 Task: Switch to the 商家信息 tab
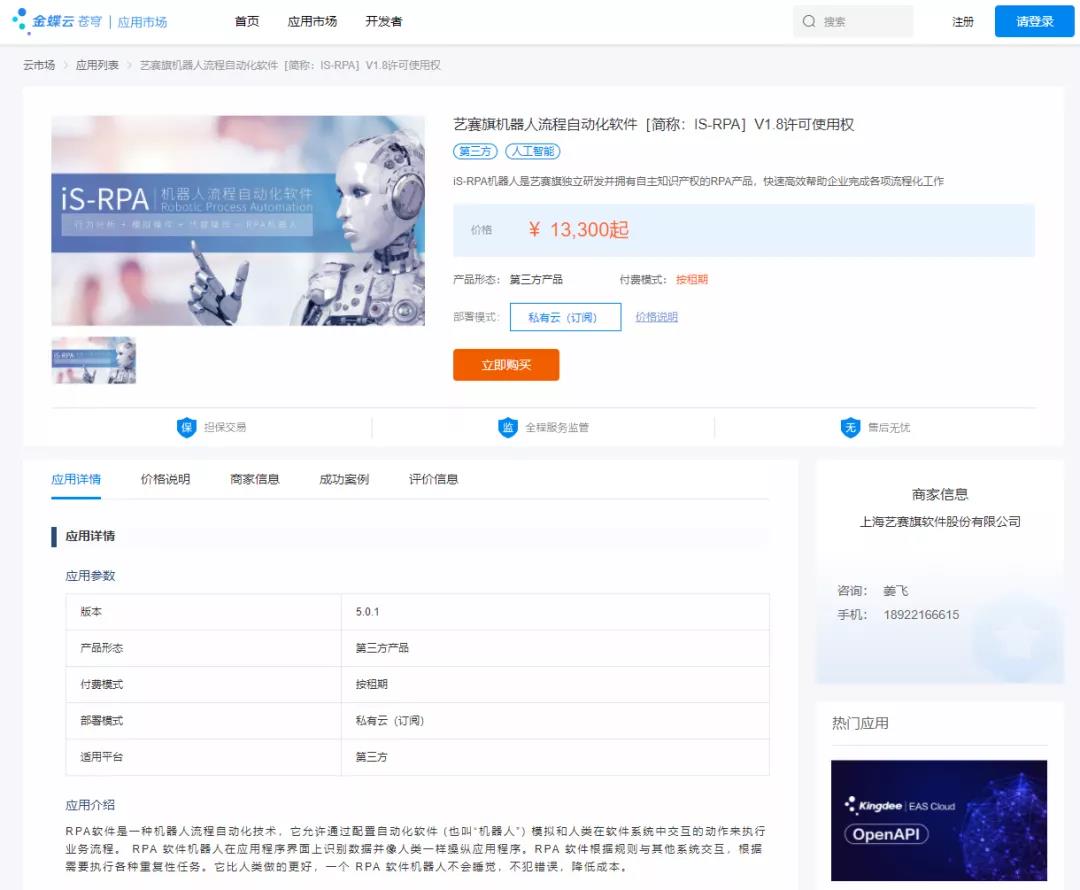pos(255,479)
